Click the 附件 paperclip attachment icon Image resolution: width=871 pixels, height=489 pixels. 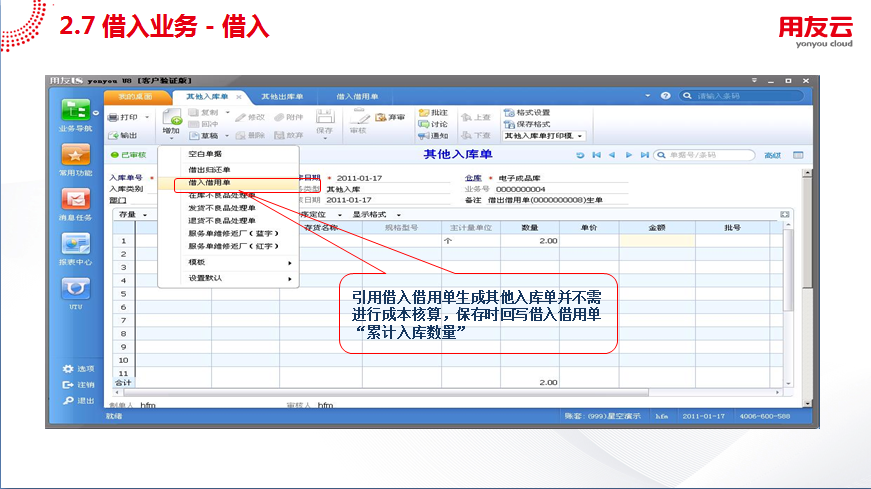point(279,117)
